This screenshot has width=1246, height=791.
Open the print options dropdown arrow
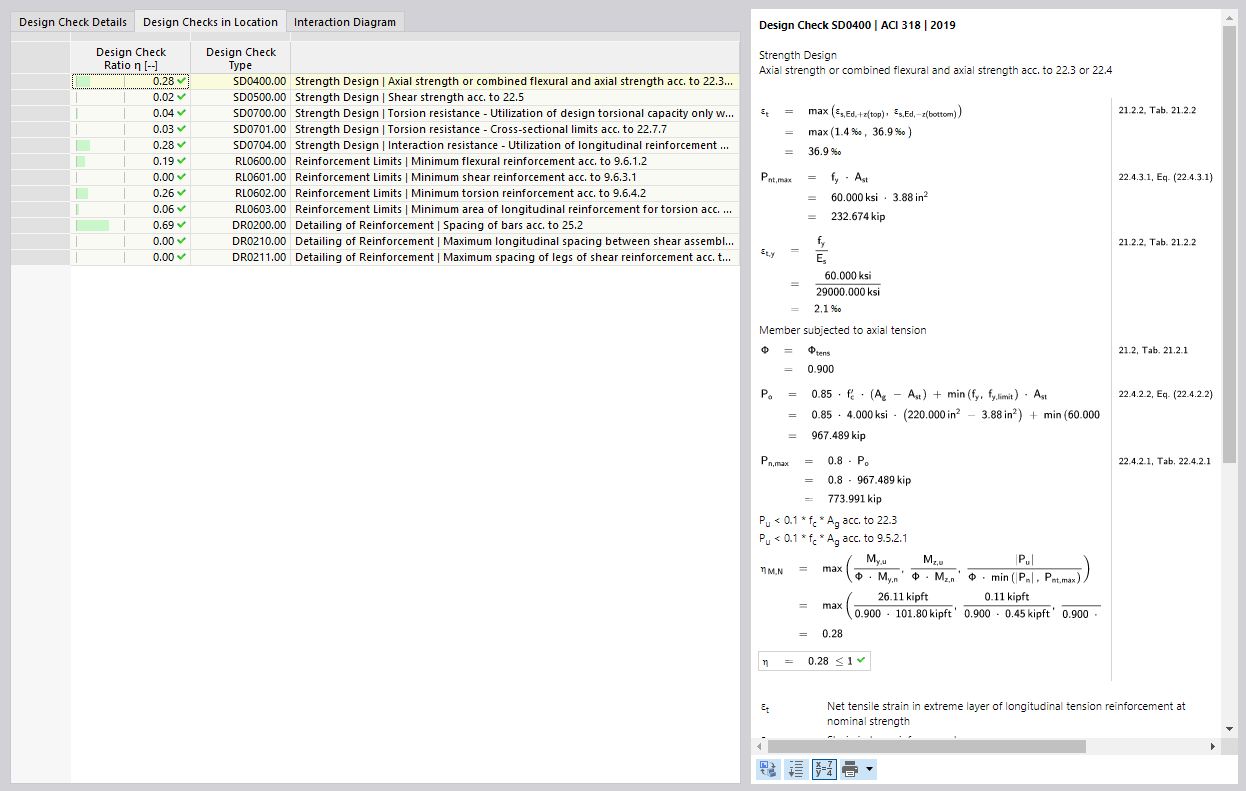[870, 769]
